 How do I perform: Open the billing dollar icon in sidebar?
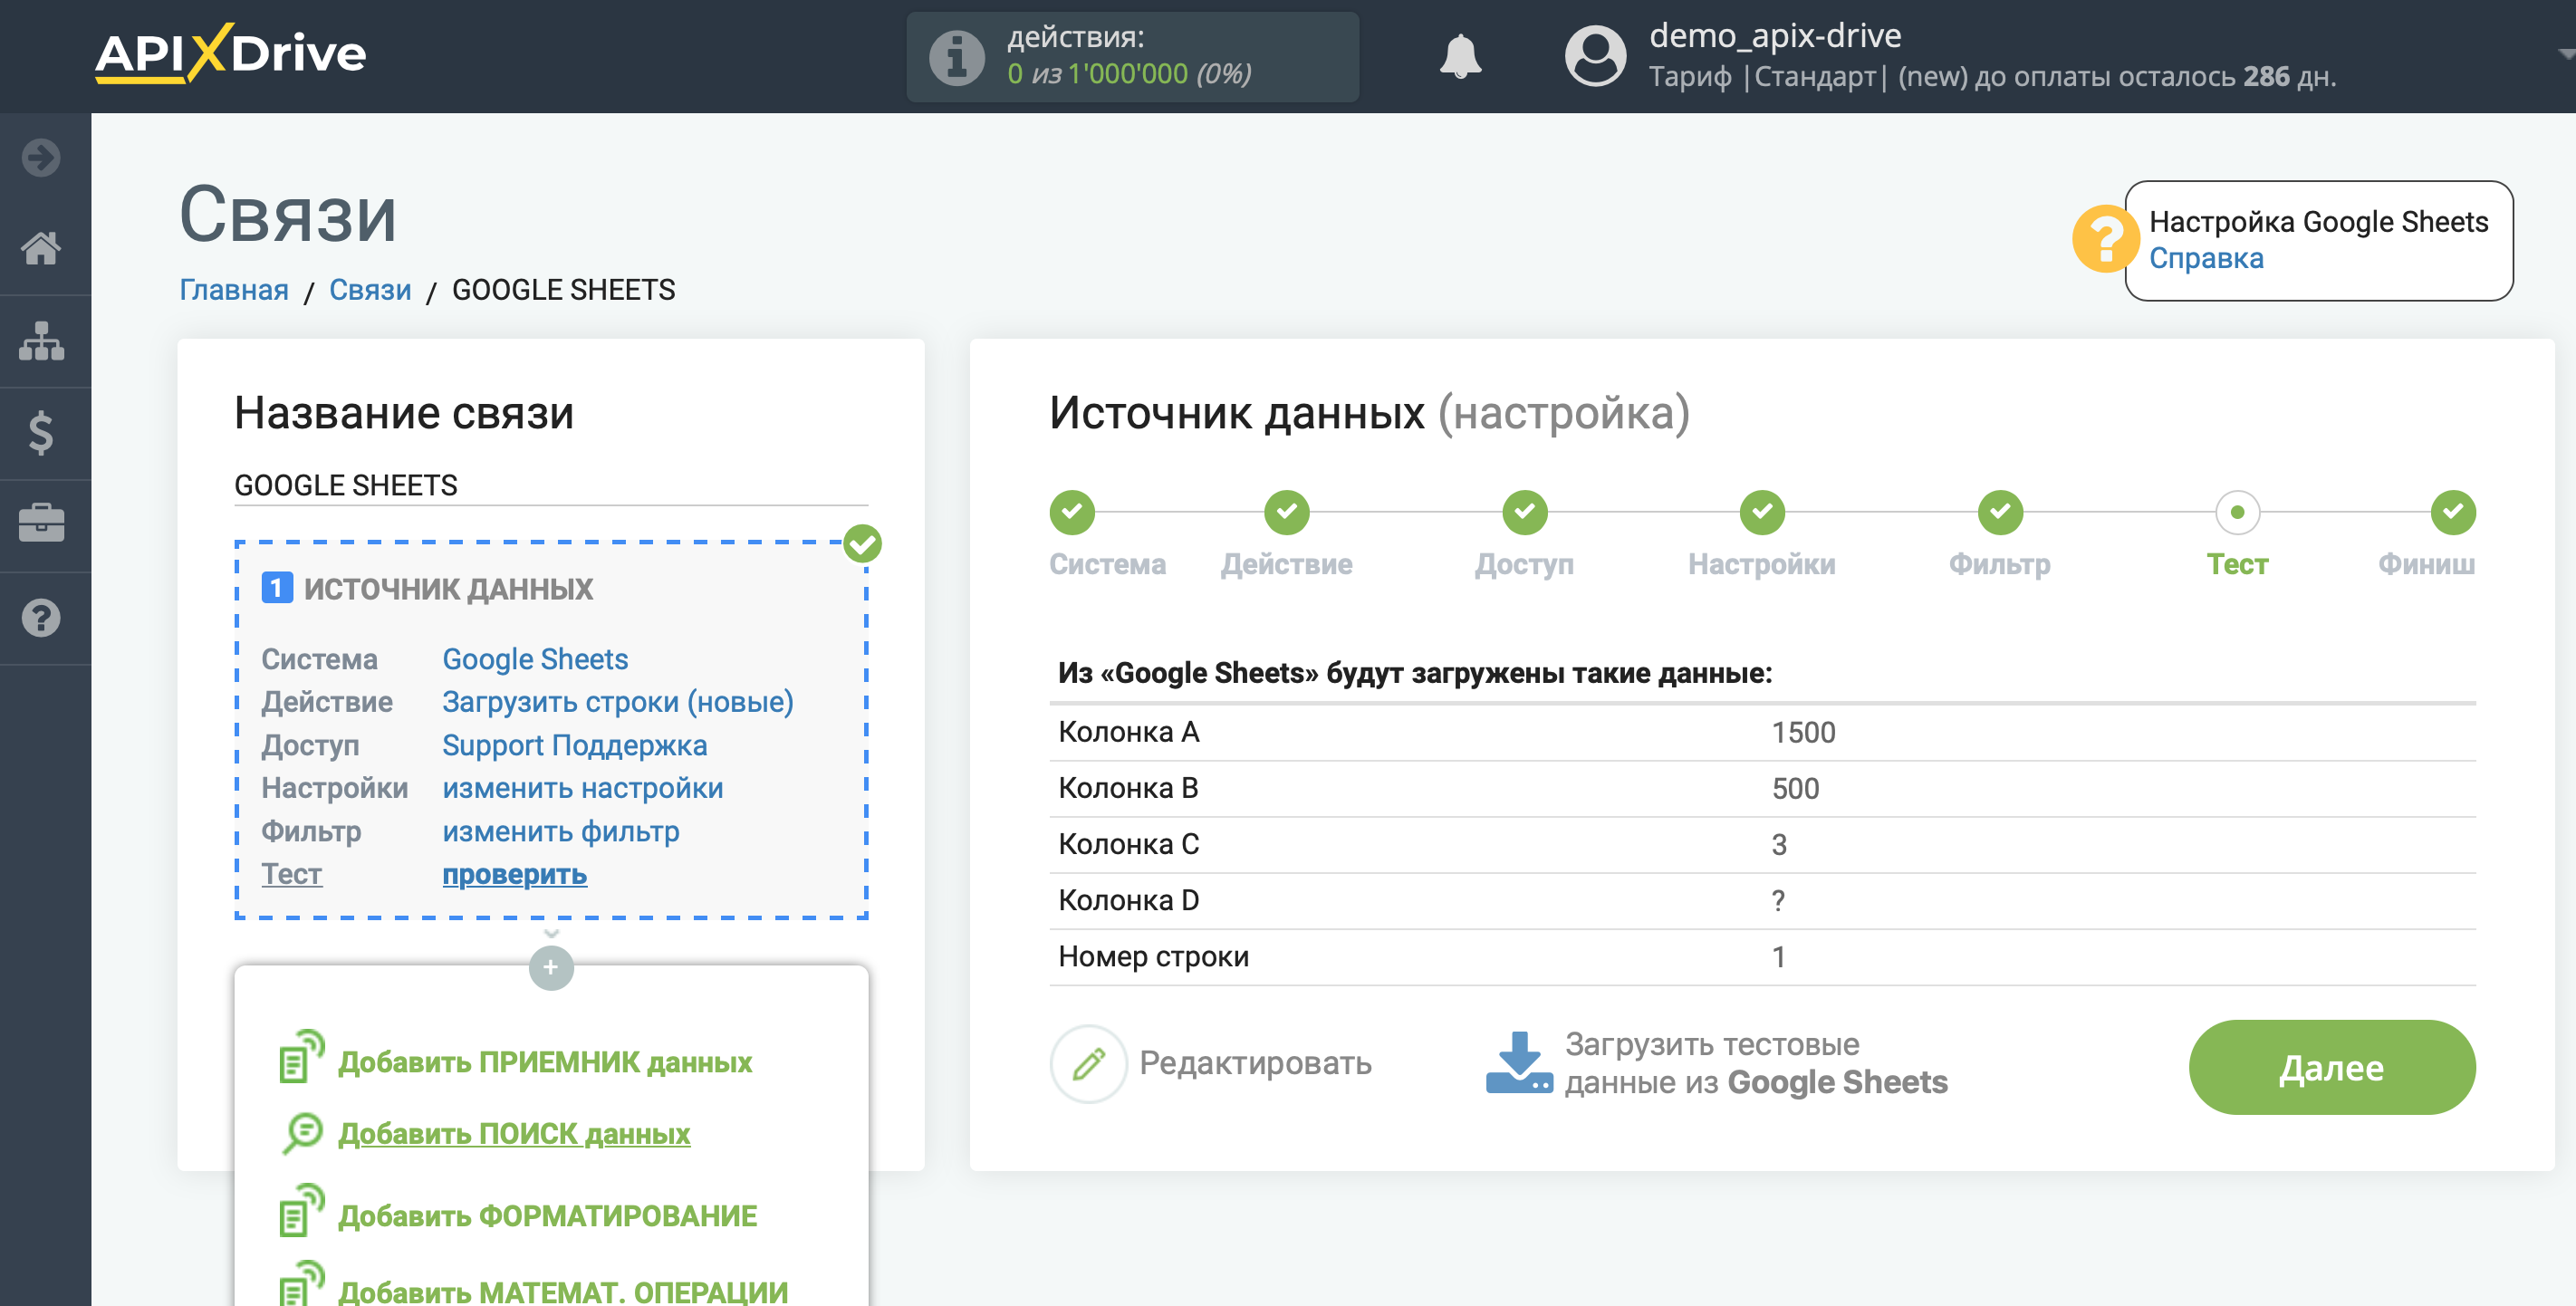point(41,433)
